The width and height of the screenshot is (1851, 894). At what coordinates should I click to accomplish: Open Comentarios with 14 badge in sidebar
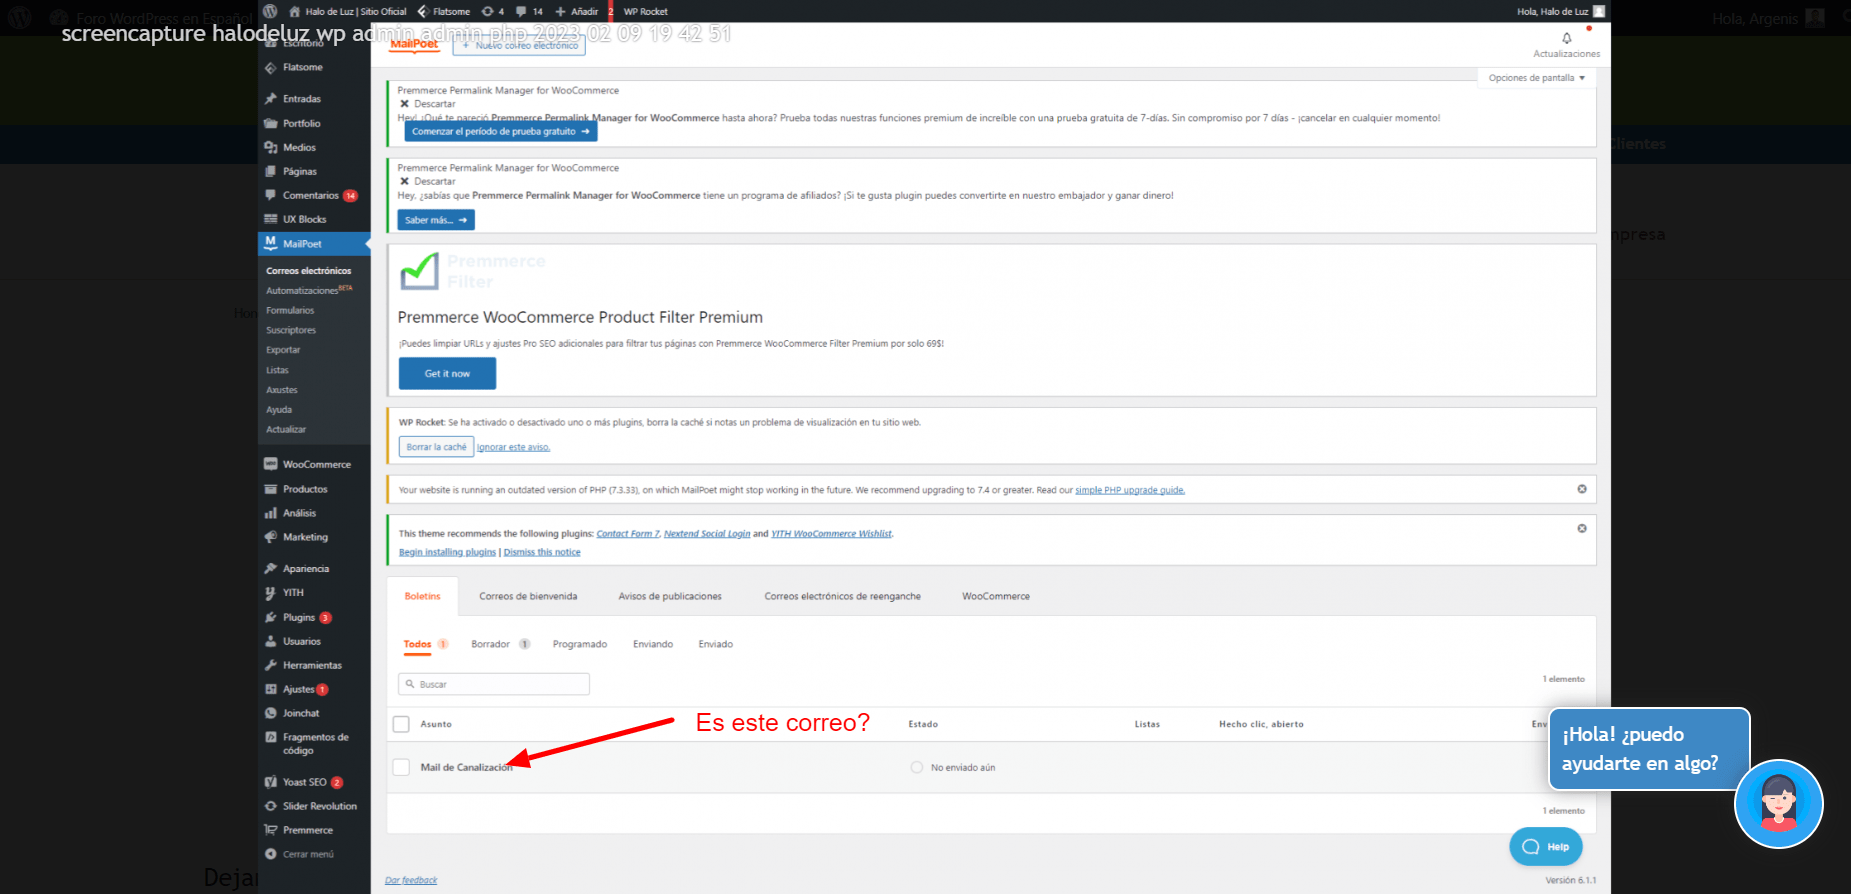coord(313,196)
